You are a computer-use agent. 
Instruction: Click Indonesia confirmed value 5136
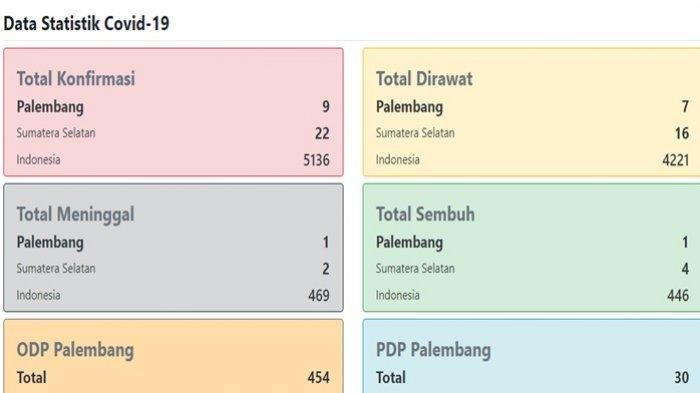317,160
